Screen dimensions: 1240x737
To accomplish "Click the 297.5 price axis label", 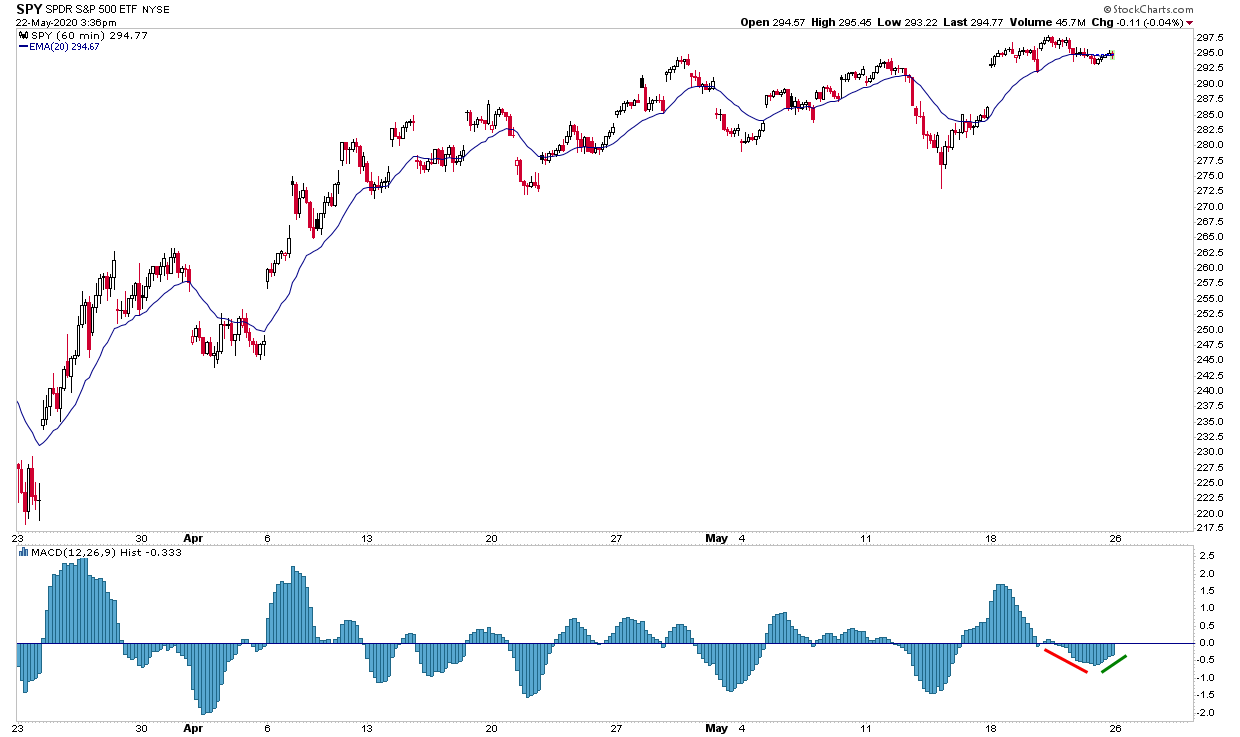I will [1210, 40].
